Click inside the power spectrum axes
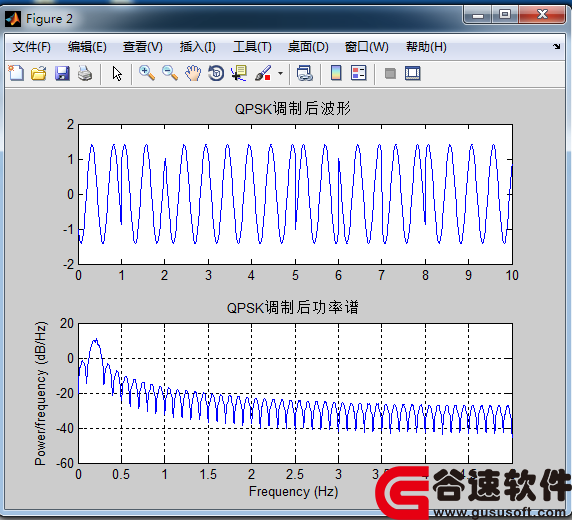The image size is (572, 520). pos(295,393)
